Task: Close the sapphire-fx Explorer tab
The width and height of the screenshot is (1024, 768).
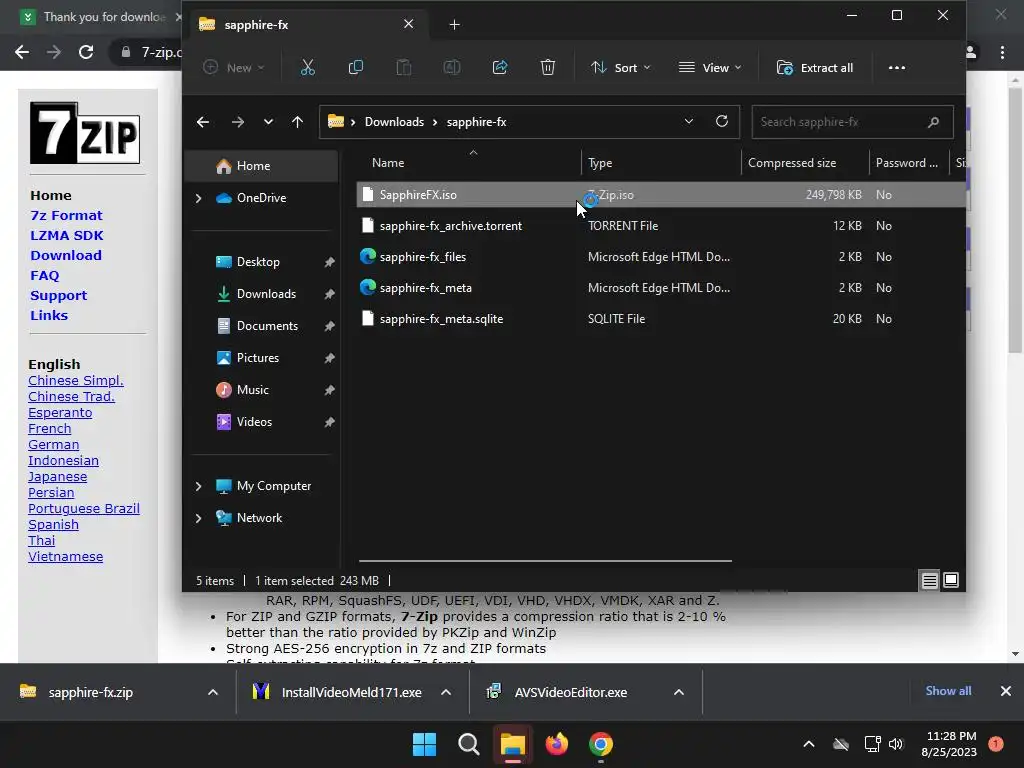Action: [x=408, y=24]
